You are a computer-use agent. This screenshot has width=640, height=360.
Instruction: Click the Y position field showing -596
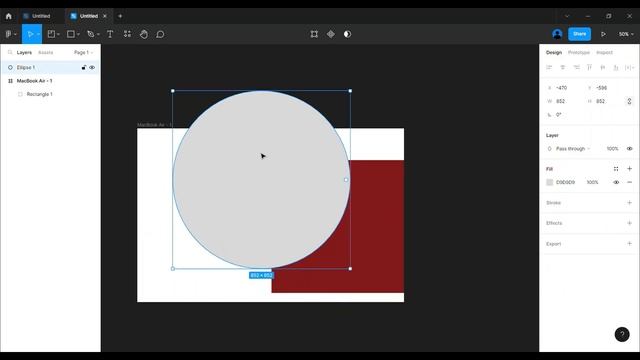[603, 88]
